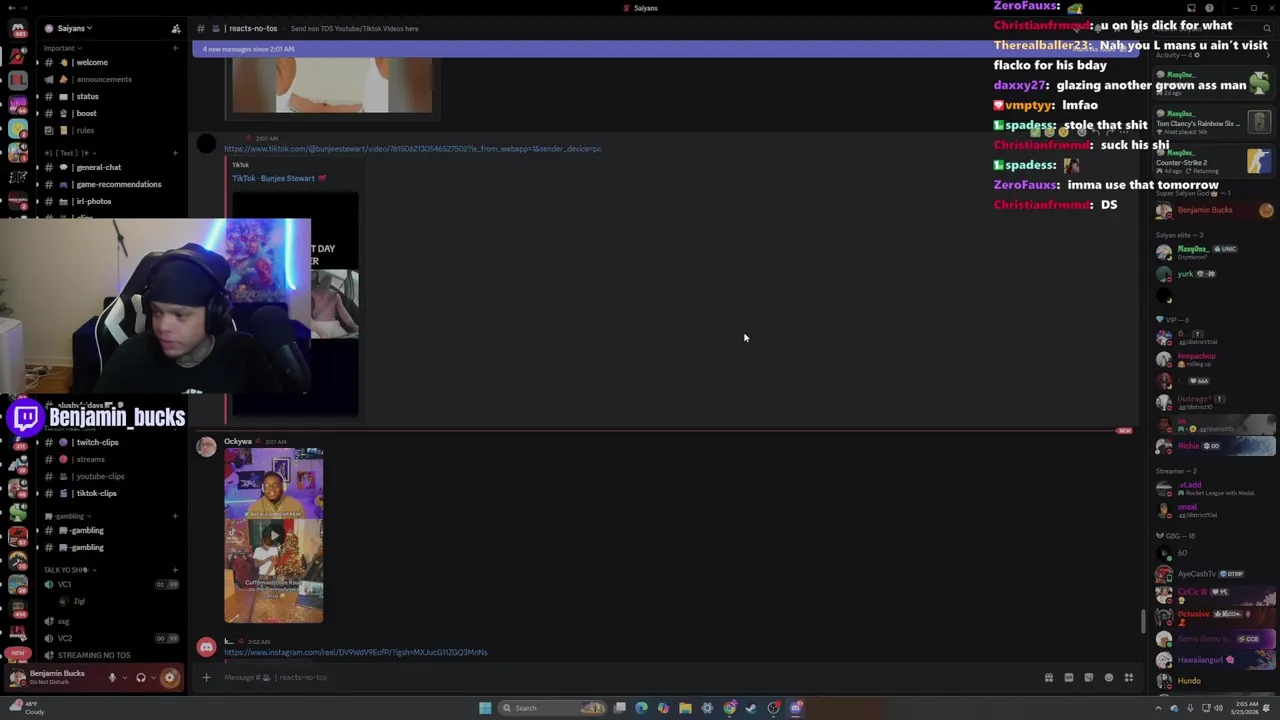Image resolution: width=1280 pixels, height=720 pixels.
Task: Open the instagram.com reel link
Action: (x=355, y=652)
